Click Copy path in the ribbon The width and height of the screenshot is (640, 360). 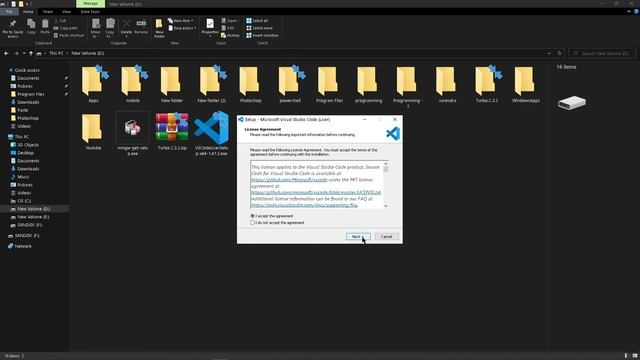tap(65, 28)
